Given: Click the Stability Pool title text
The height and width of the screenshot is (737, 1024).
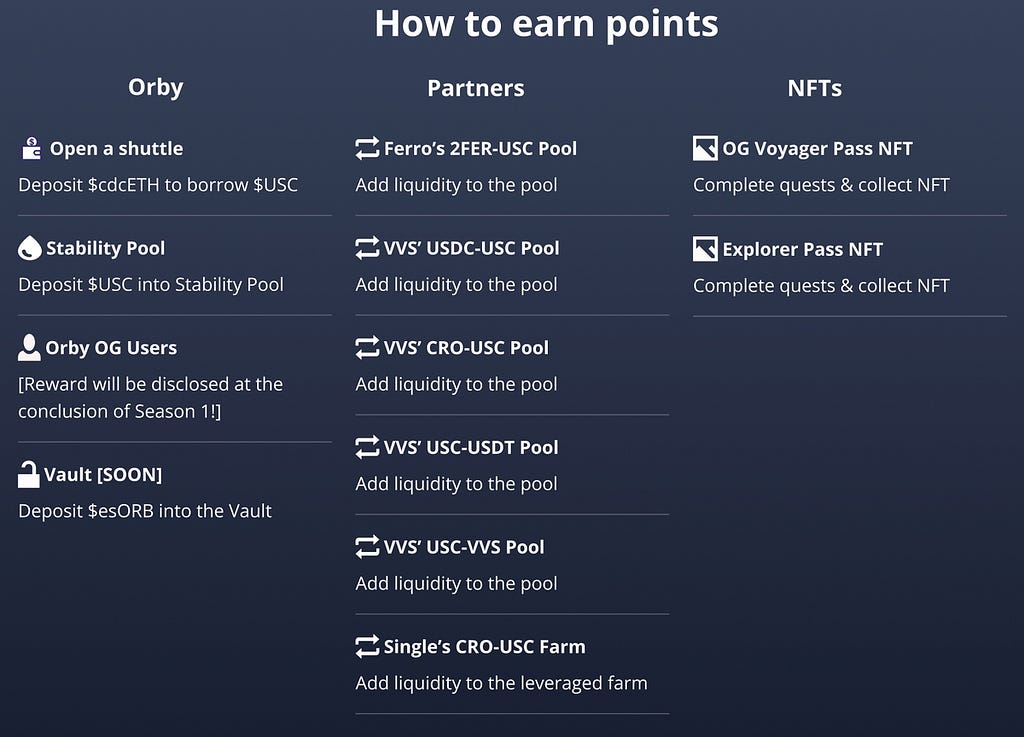Looking at the screenshot, I should click(105, 248).
